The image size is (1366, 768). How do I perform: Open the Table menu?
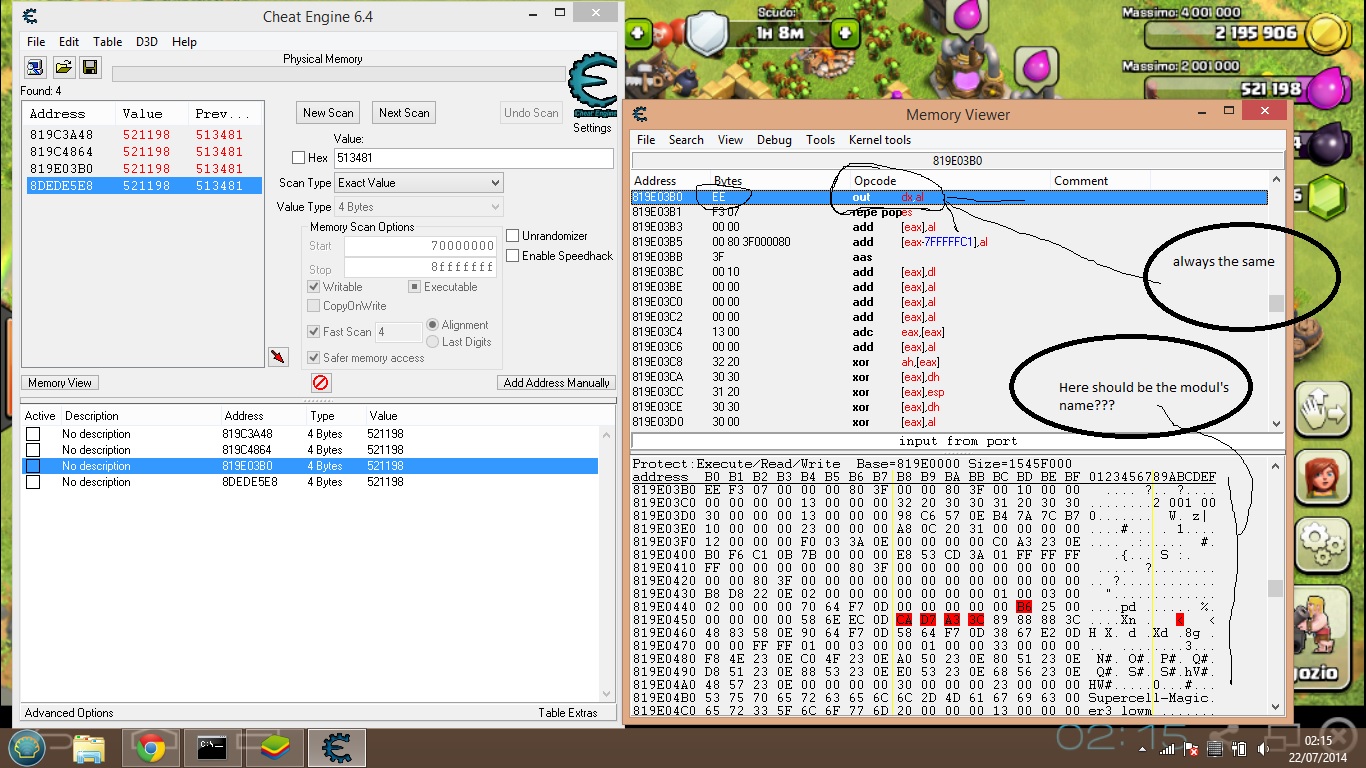pyautogui.click(x=107, y=42)
